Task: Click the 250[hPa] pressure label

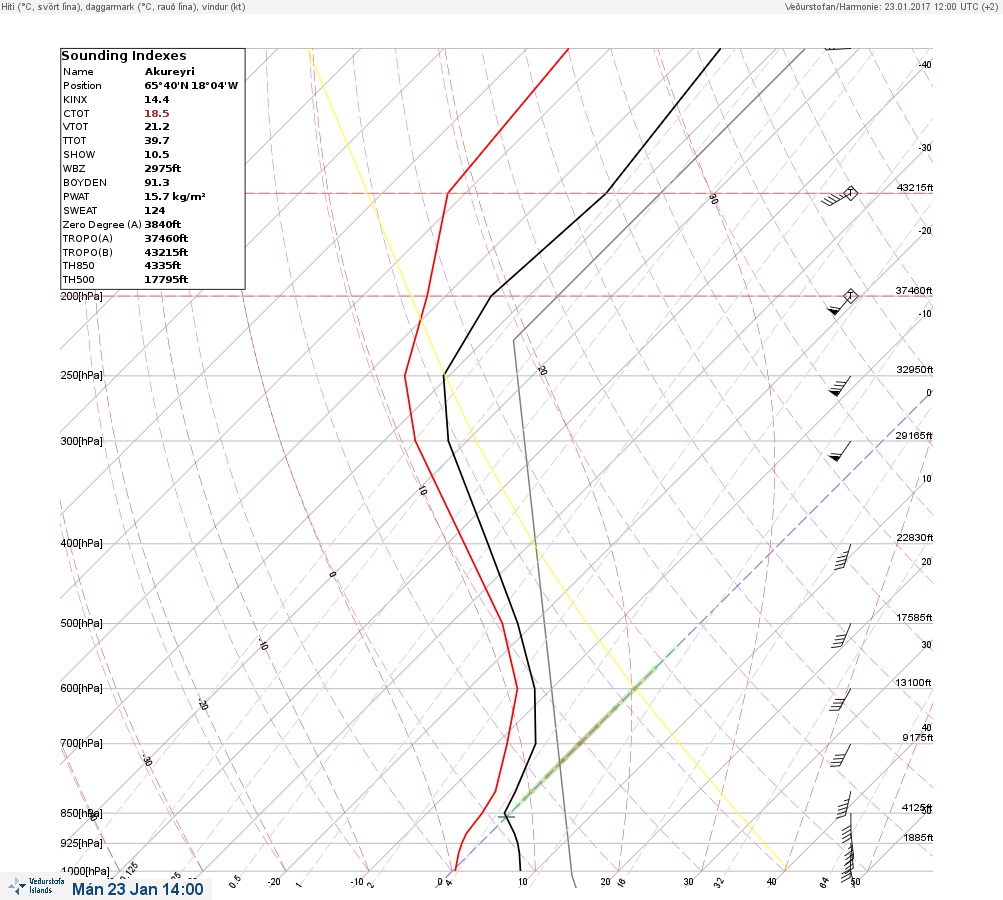Action: click(x=81, y=375)
